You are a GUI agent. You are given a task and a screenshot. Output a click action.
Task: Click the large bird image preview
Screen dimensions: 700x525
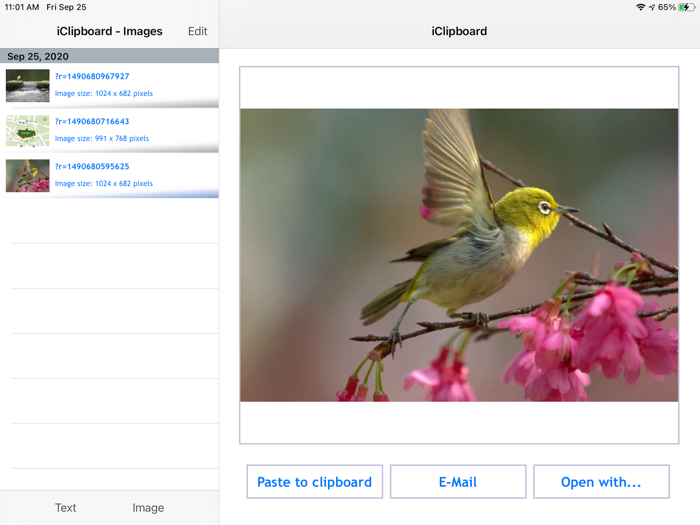click(x=459, y=255)
